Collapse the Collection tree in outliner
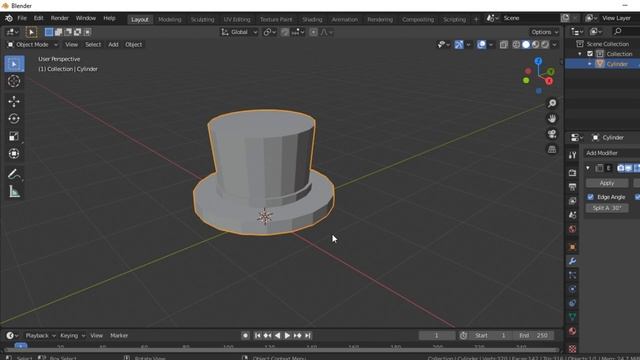The height and width of the screenshot is (360, 640). [580, 54]
